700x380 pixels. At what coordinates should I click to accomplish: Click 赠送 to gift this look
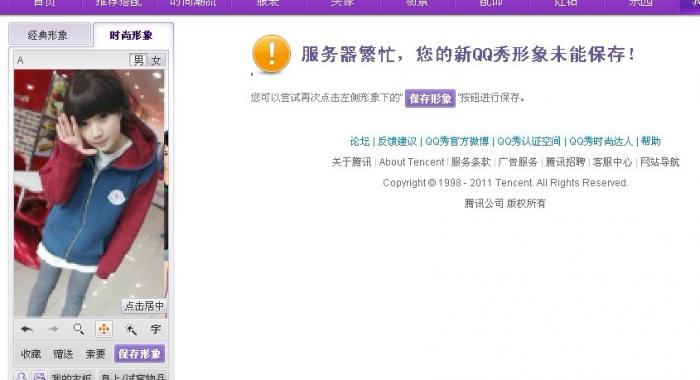point(63,354)
